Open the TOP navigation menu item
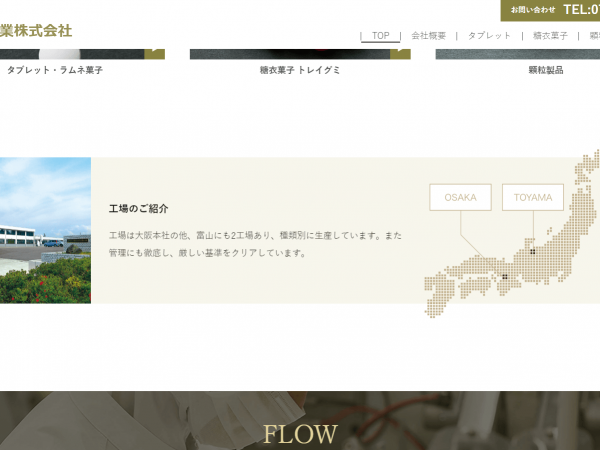This screenshot has height=450, width=600. click(380, 36)
